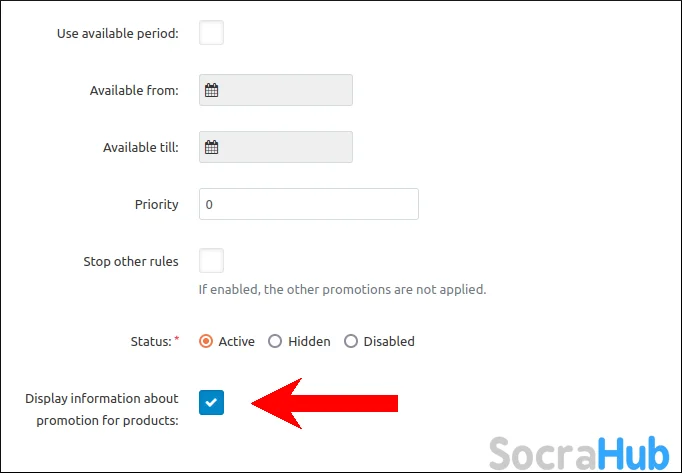Screen dimensions: 682x473
Task: Enable the Use available period checkbox
Action: pyautogui.click(x=211, y=33)
